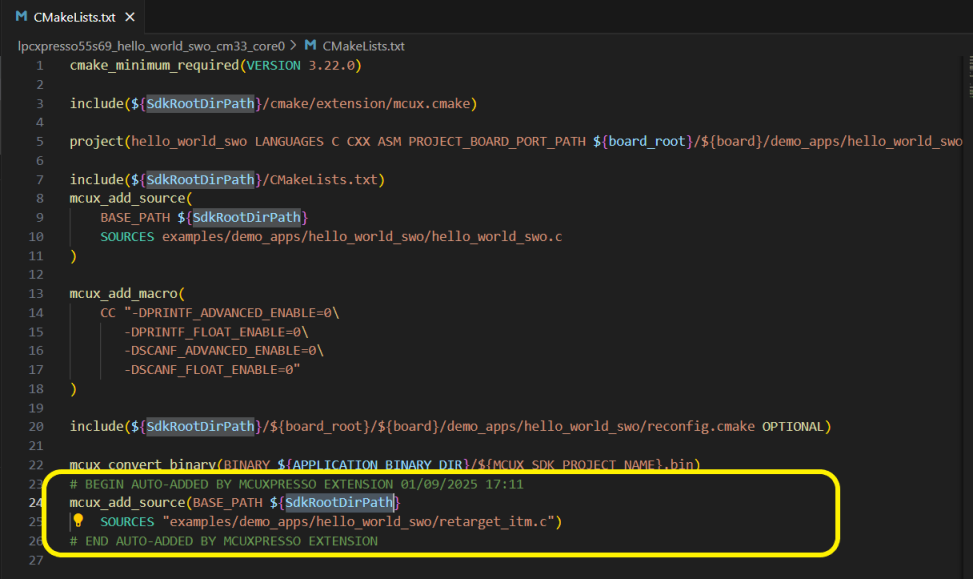Open the quick fix lightbulb on line 25
The height and width of the screenshot is (579, 973).
(x=78, y=521)
